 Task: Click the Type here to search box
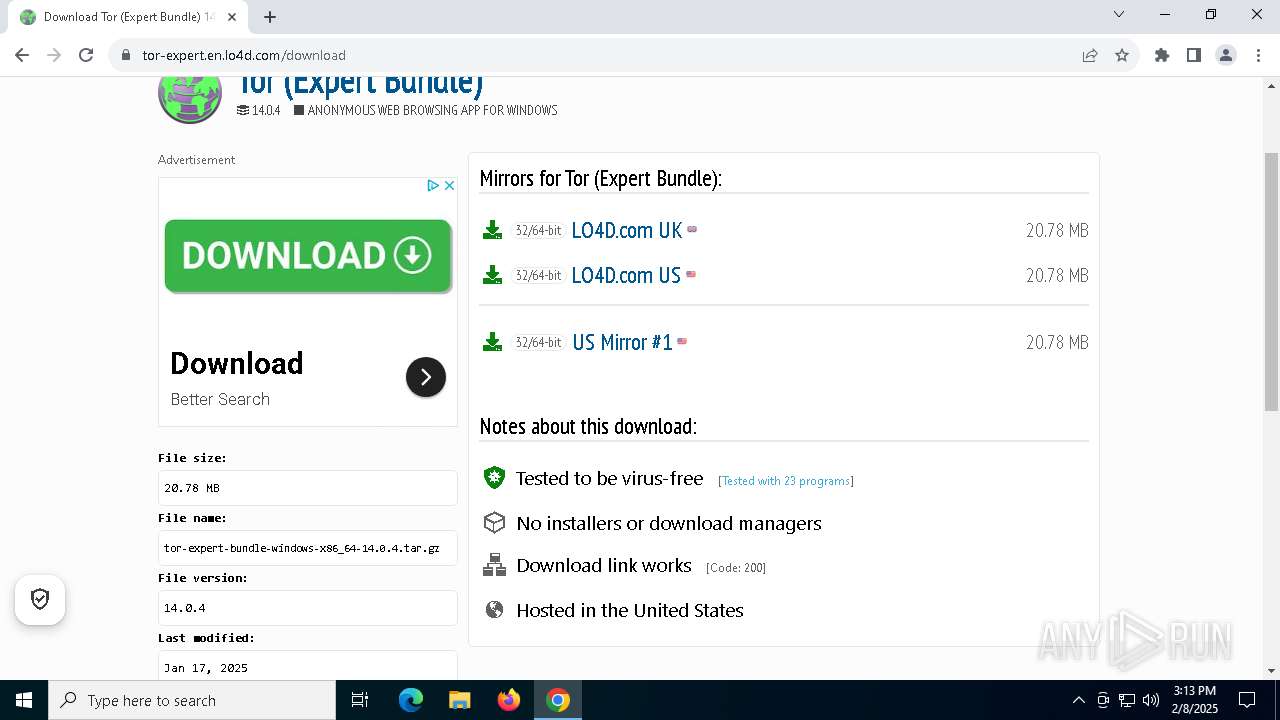[x=192, y=700]
